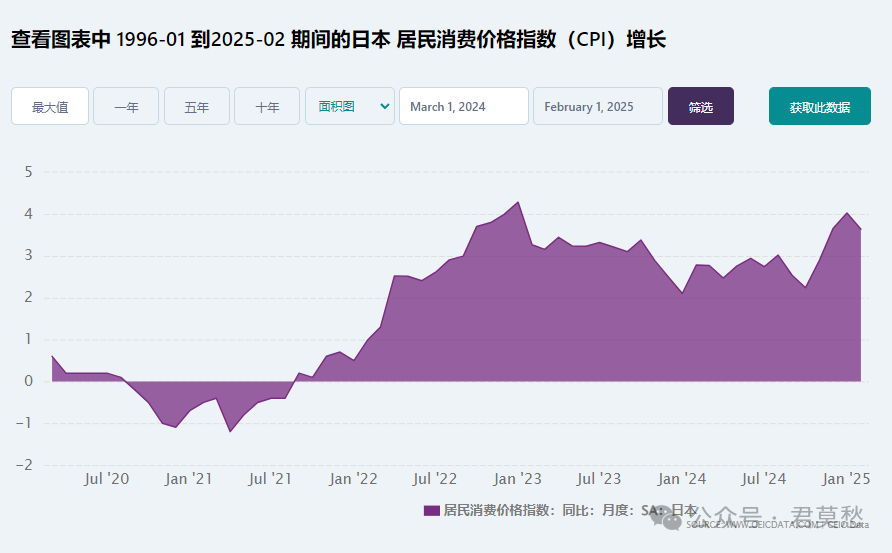
Task: Click the Jan '23 peak on the chart
Action: pos(518,202)
